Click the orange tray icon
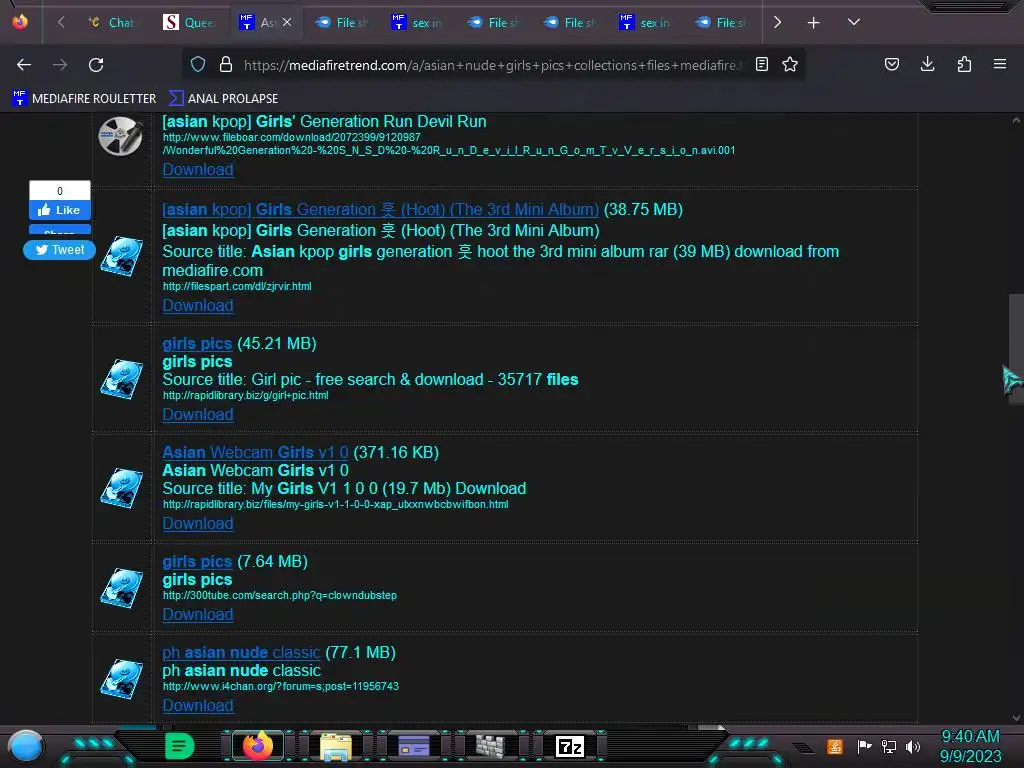The width and height of the screenshot is (1024, 768). (x=835, y=746)
